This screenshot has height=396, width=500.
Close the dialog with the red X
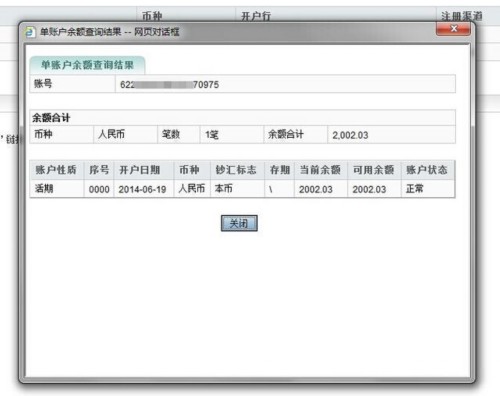click(453, 29)
